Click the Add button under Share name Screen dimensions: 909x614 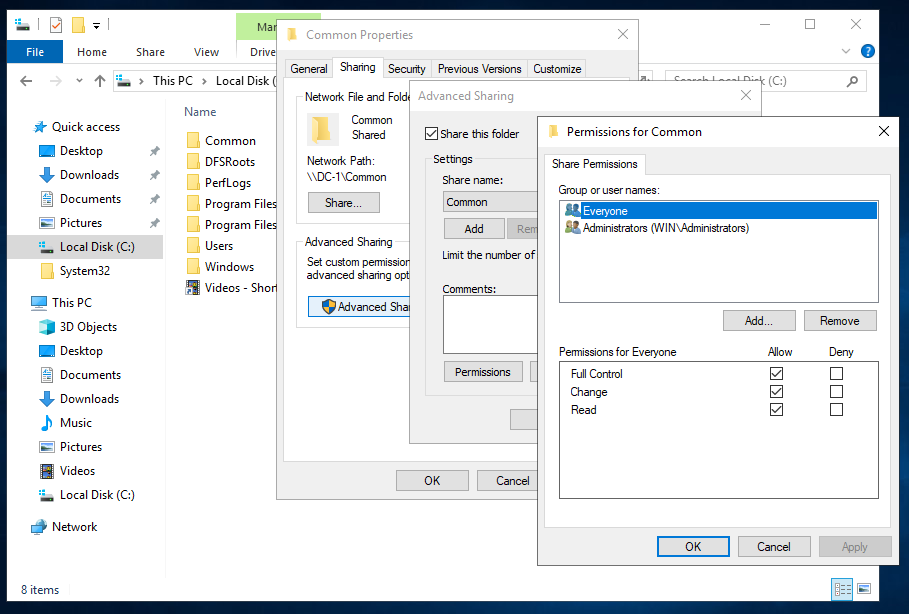coord(474,229)
